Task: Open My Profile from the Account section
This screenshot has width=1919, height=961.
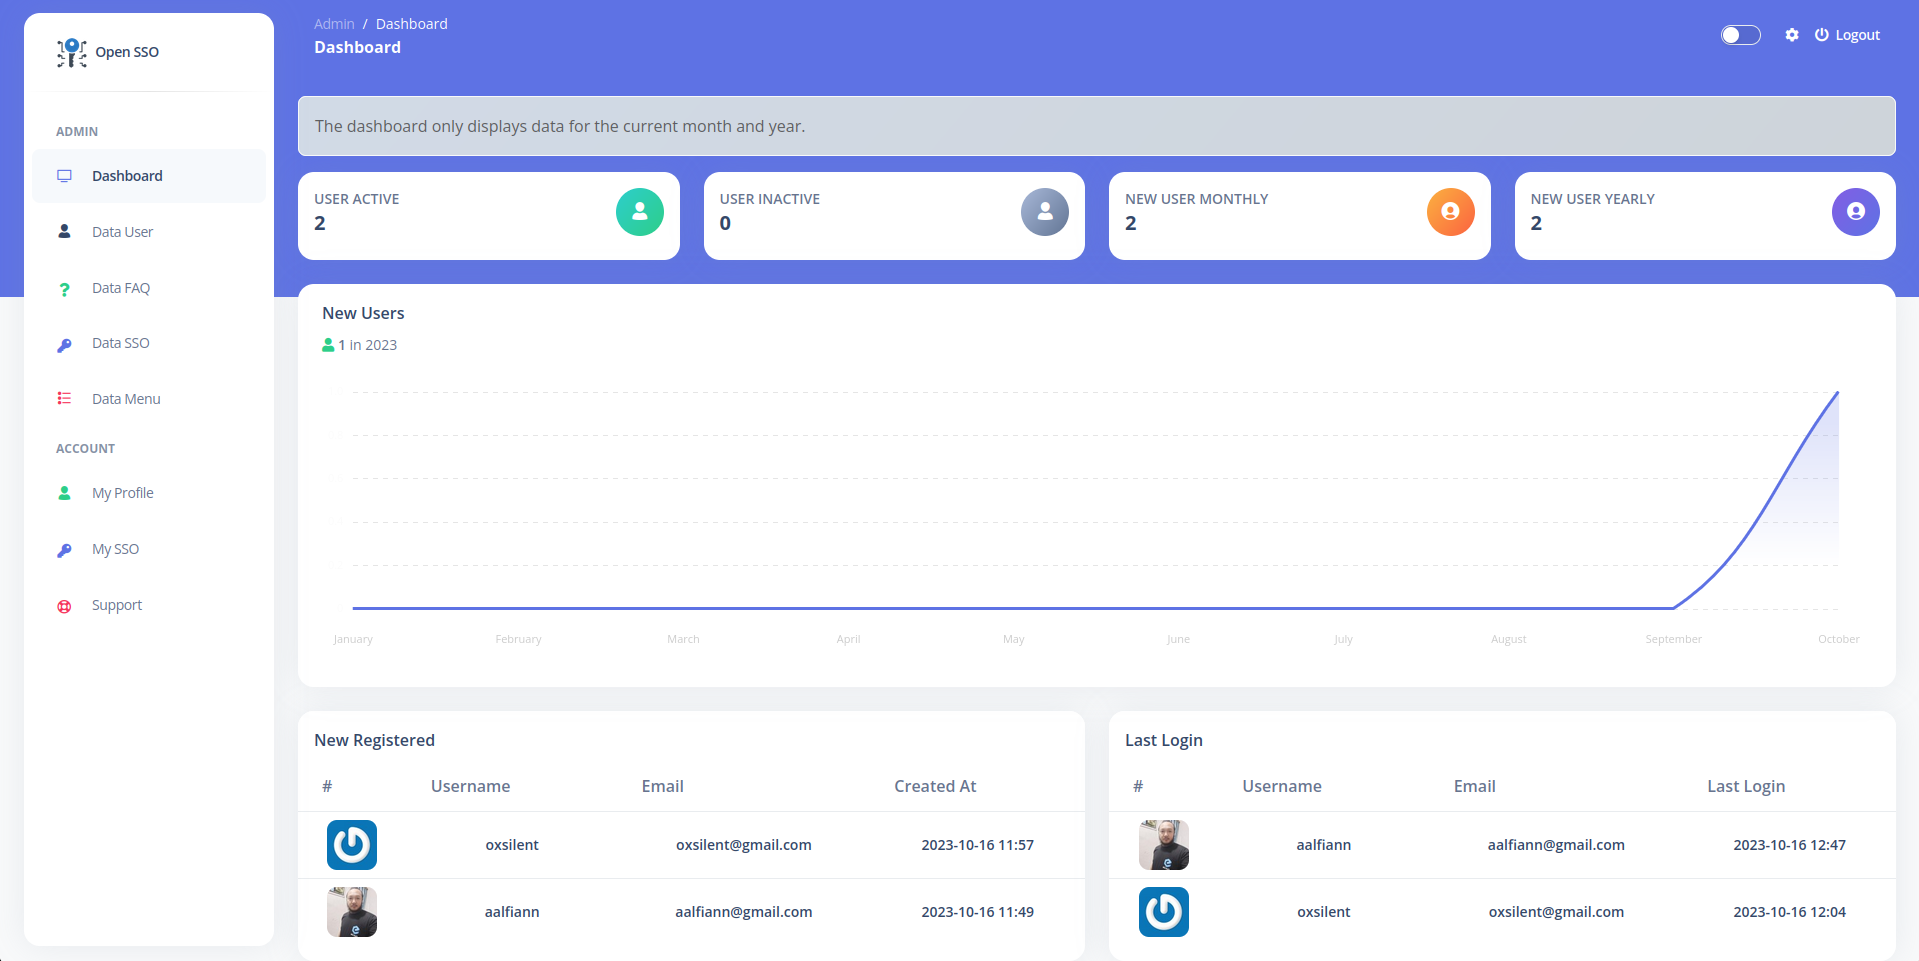Action: (122, 492)
